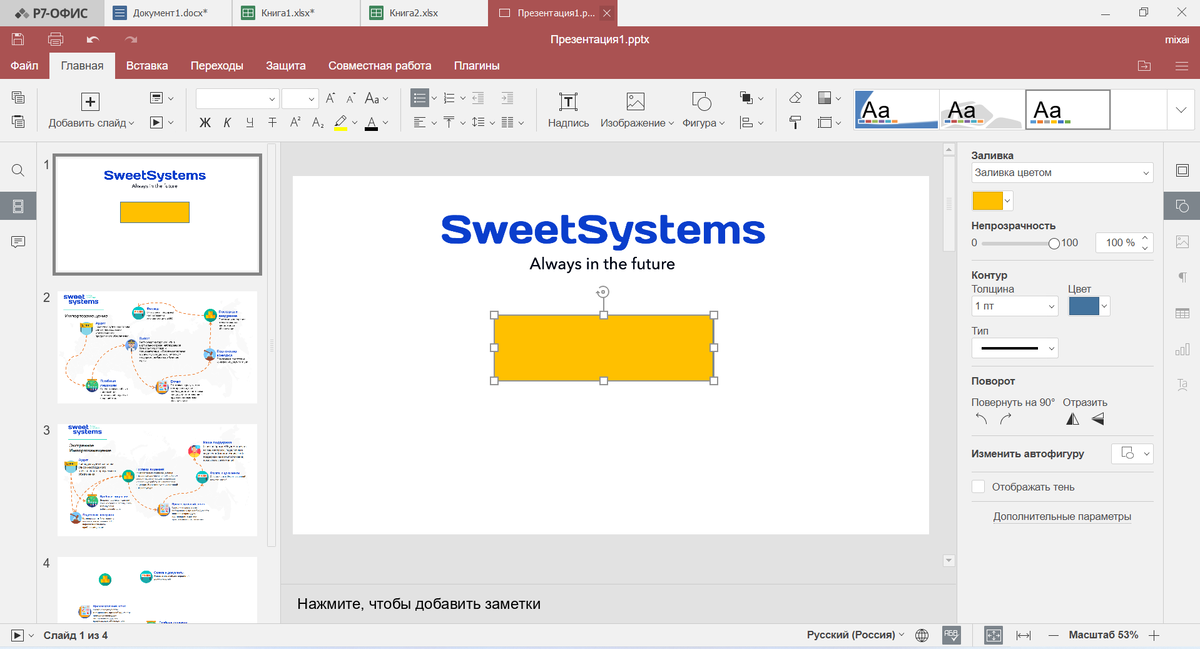Switch to the Защита tab
1200x649 pixels.
tap(286, 66)
